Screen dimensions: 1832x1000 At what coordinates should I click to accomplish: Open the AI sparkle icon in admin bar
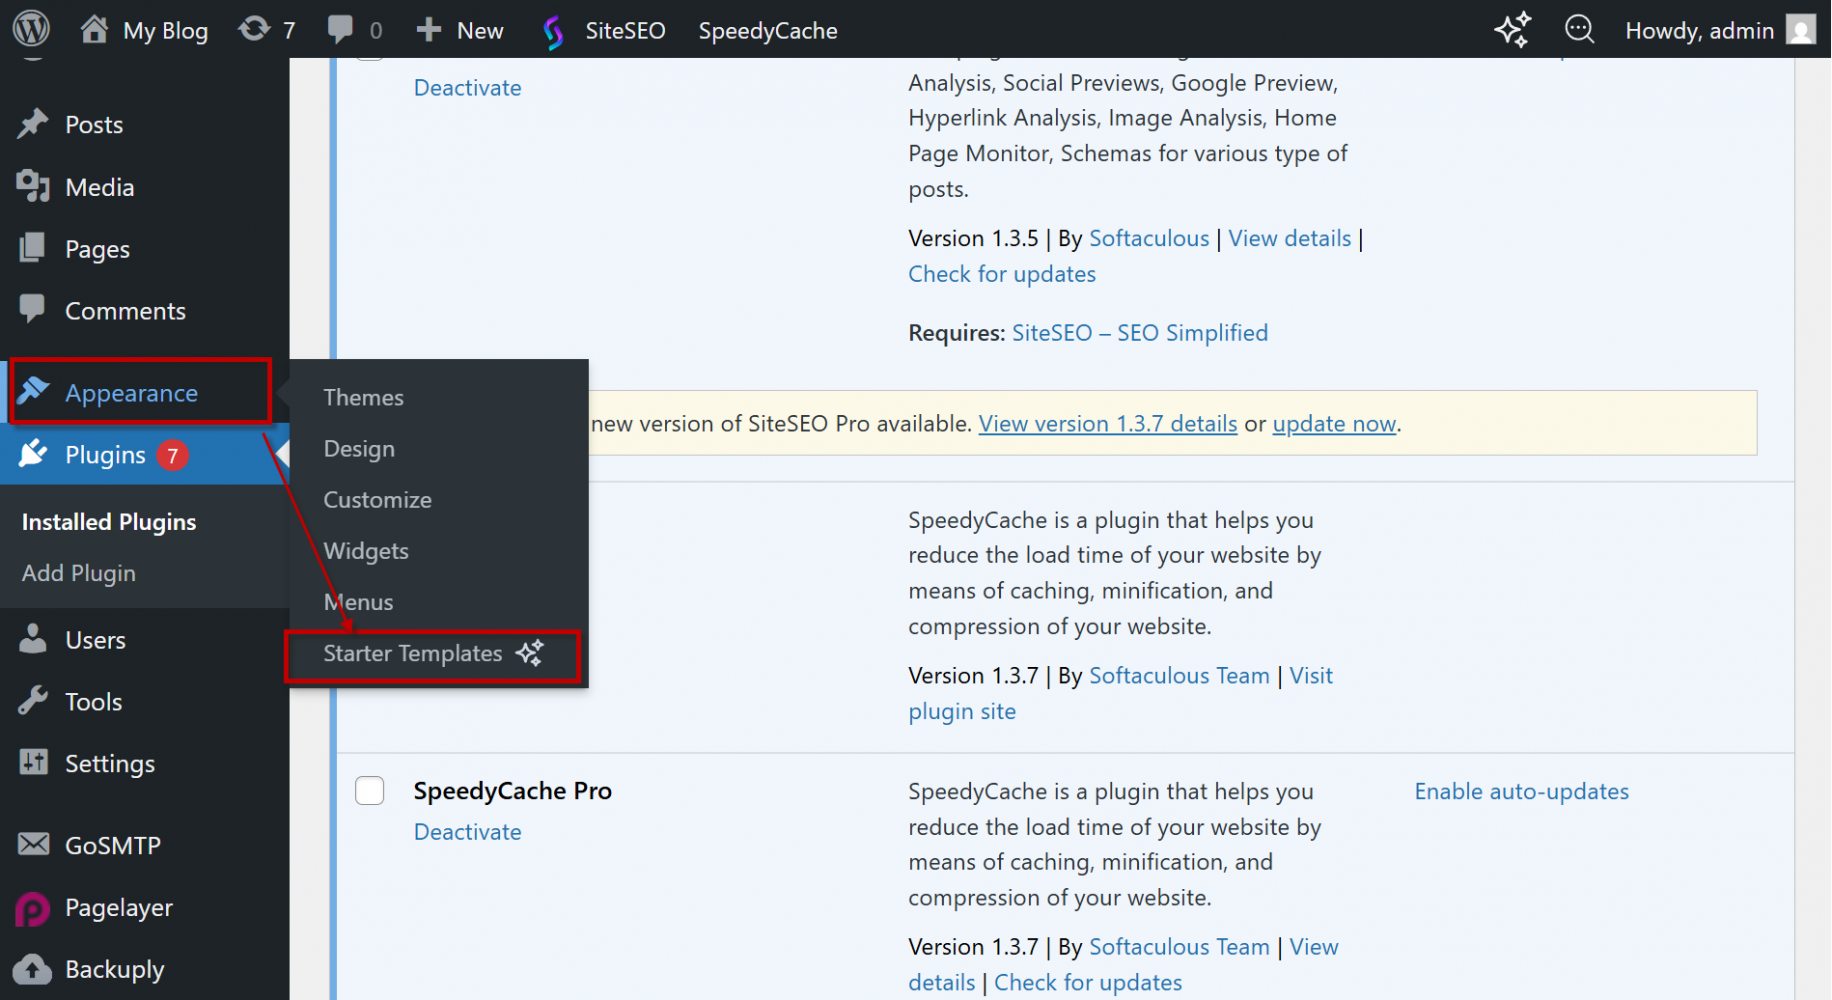(x=1512, y=30)
